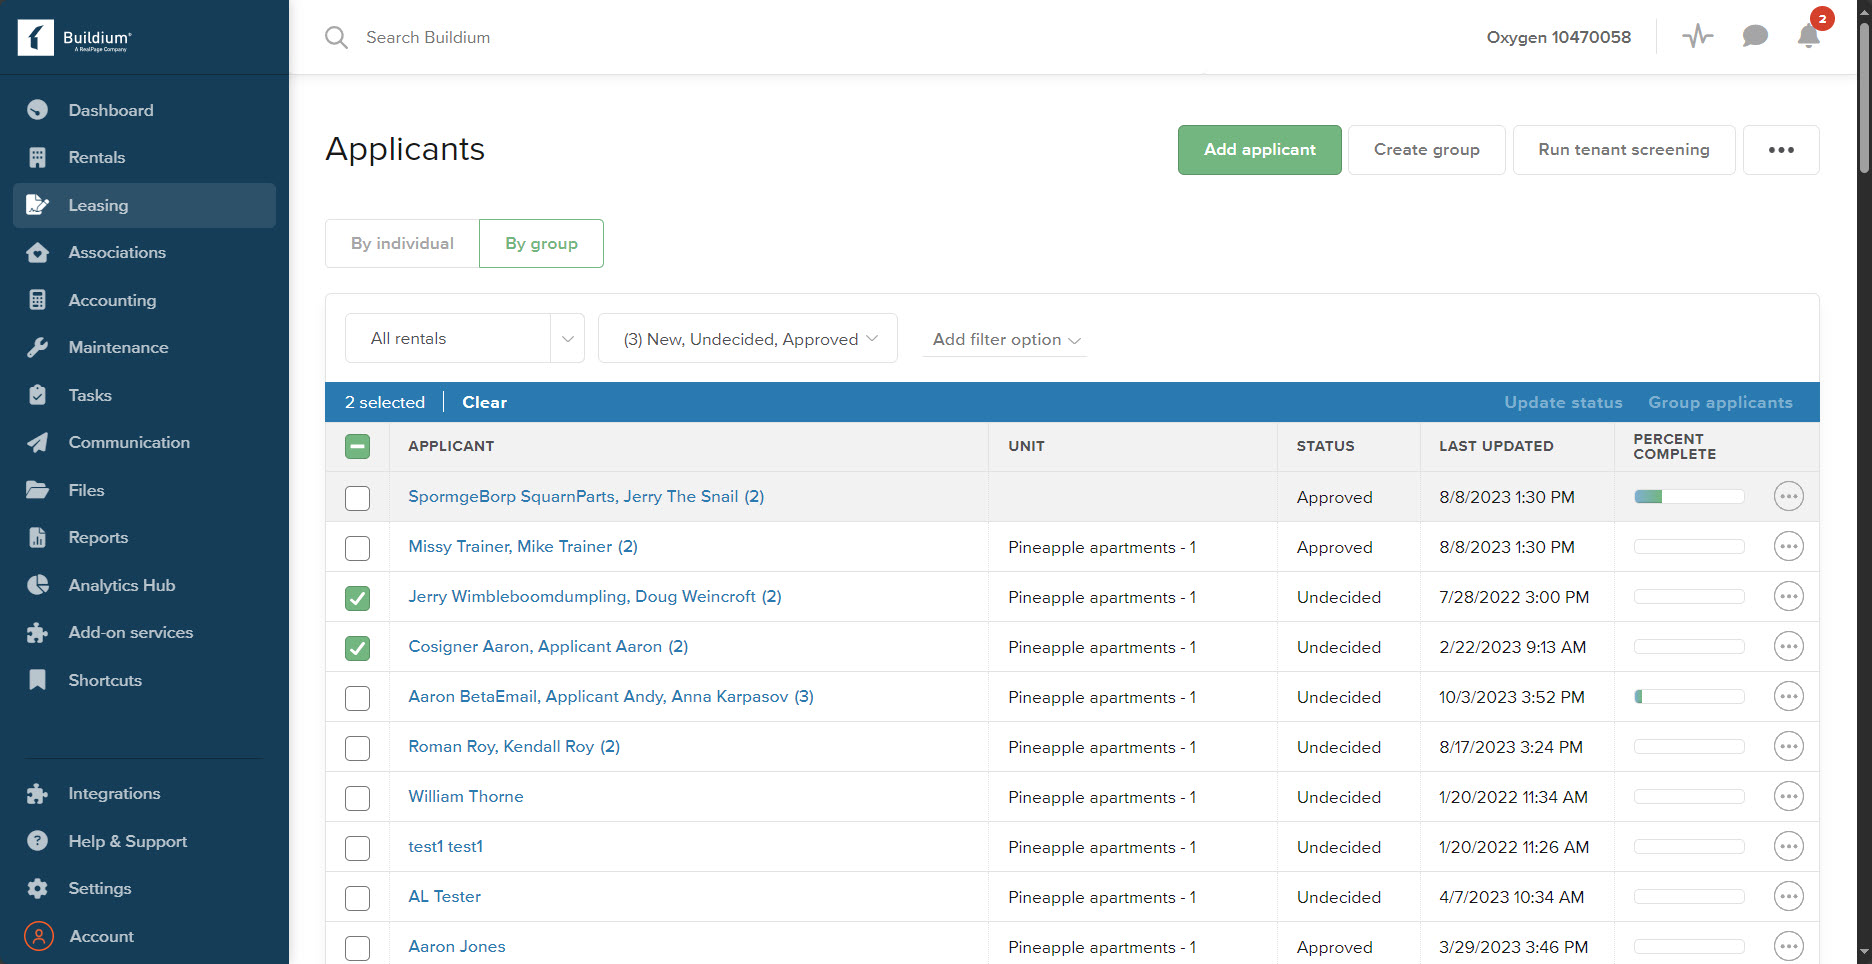
Task: Uncheck the Cosigner Aaron row checkbox
Action: pyautogui.click(x=357, y=648)
